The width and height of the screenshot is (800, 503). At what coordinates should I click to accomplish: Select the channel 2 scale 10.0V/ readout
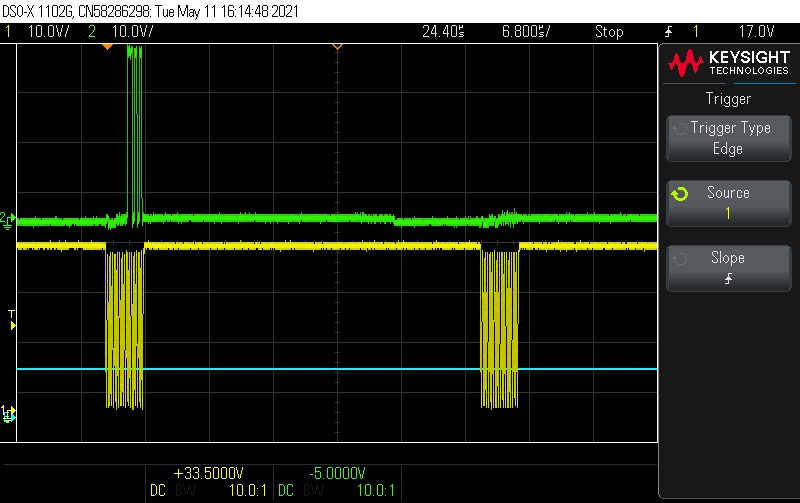click(x=132, y=32)
